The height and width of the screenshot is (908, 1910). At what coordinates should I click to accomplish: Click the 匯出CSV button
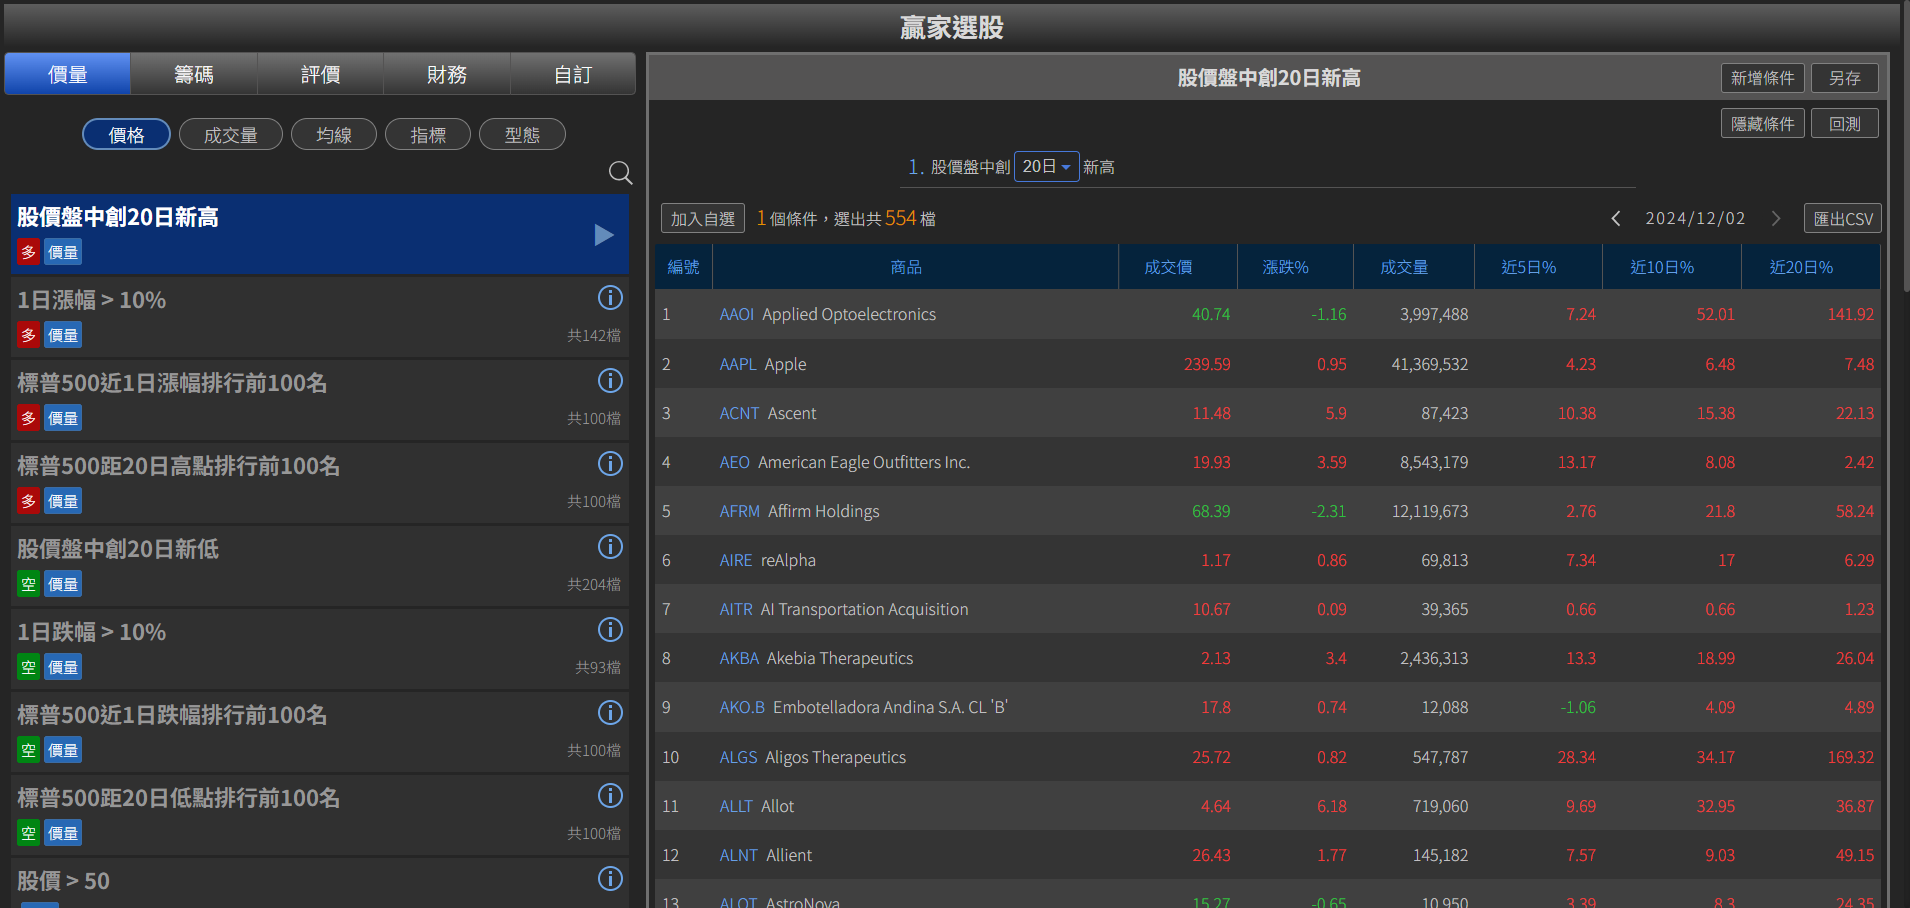1842,219
